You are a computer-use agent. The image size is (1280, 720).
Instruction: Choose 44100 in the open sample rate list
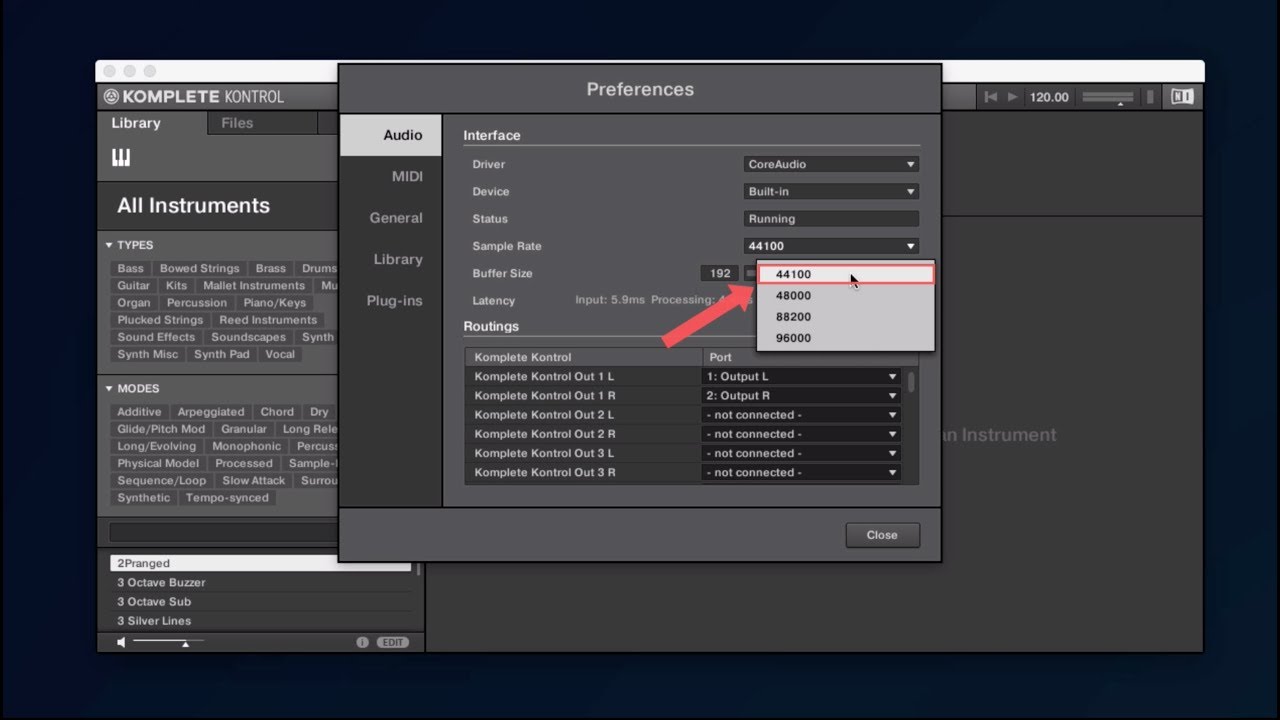pos(846,274)
